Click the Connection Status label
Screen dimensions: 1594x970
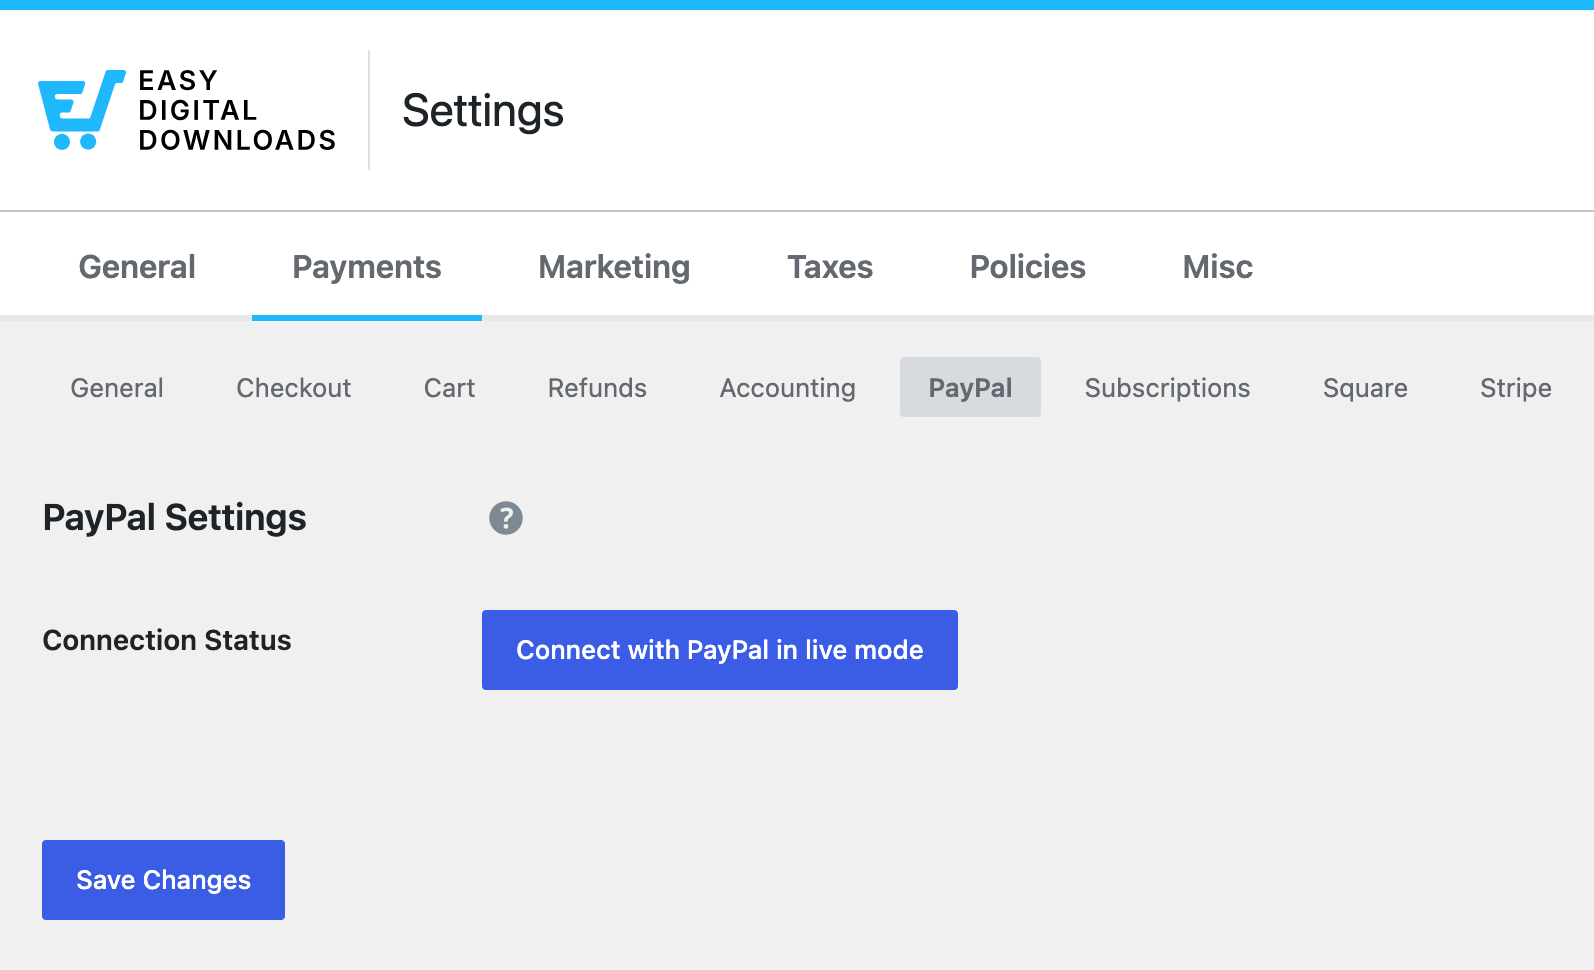pyautogui.click(x=167, y=640)
